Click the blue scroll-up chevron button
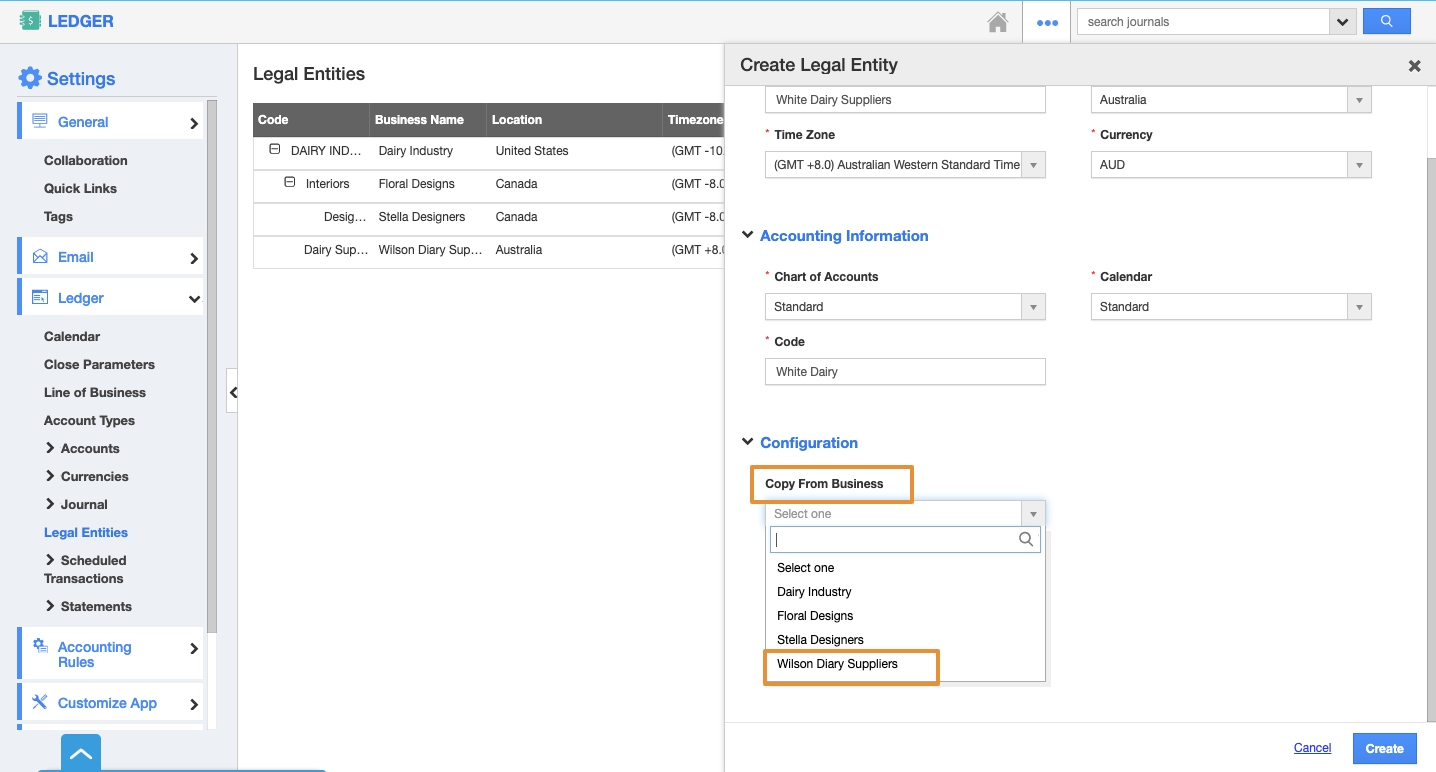Image resolution: width=1436 pixels, height=772 pixels. [x=81, y=754]
